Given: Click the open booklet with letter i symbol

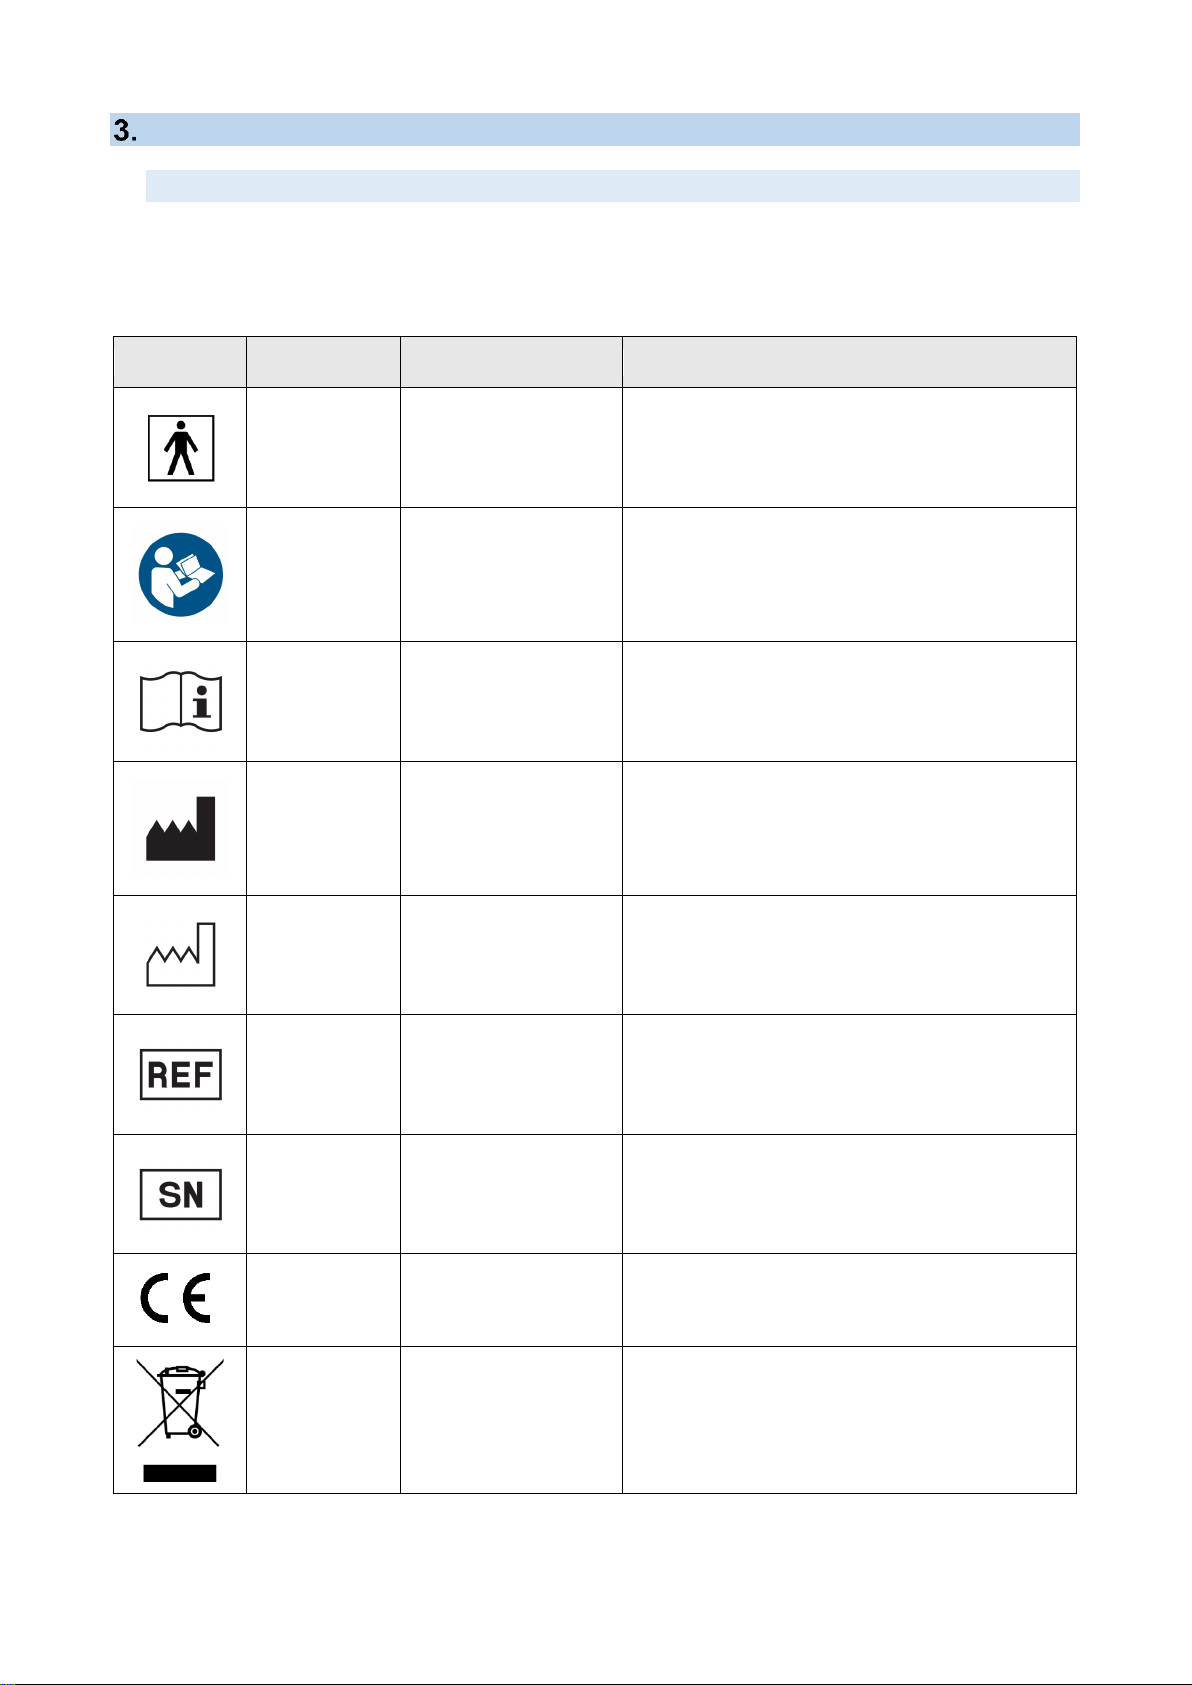Looking at the screenshot, I should click(x=181, y=701).
